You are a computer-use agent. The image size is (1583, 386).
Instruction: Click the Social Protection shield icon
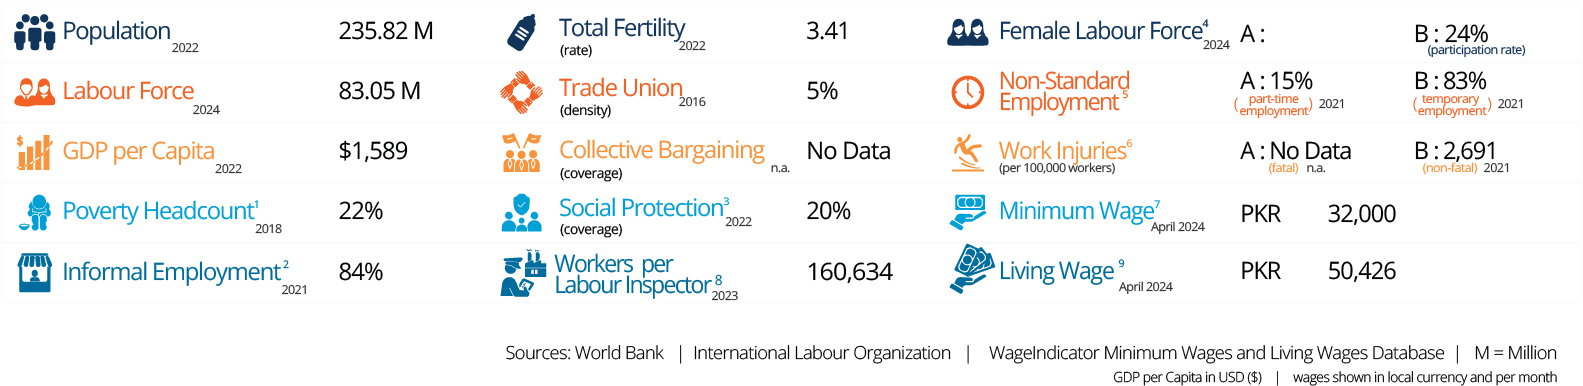(x=521, y=213)
